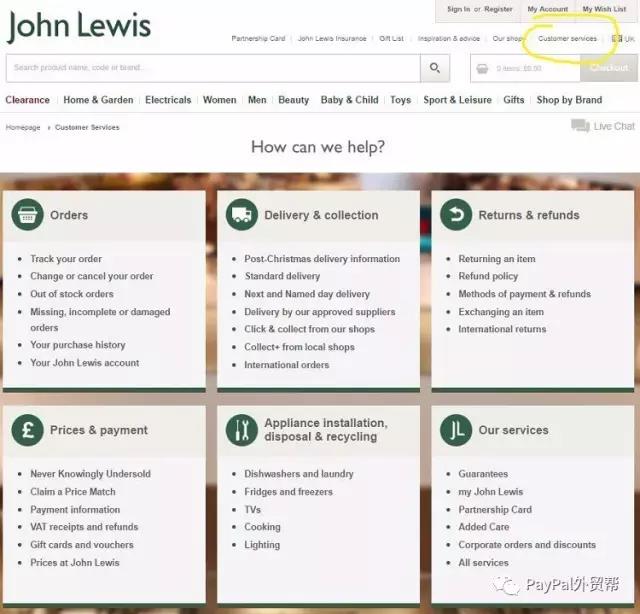Open Post-Christmas delivery information

click(x=322, y=259)
